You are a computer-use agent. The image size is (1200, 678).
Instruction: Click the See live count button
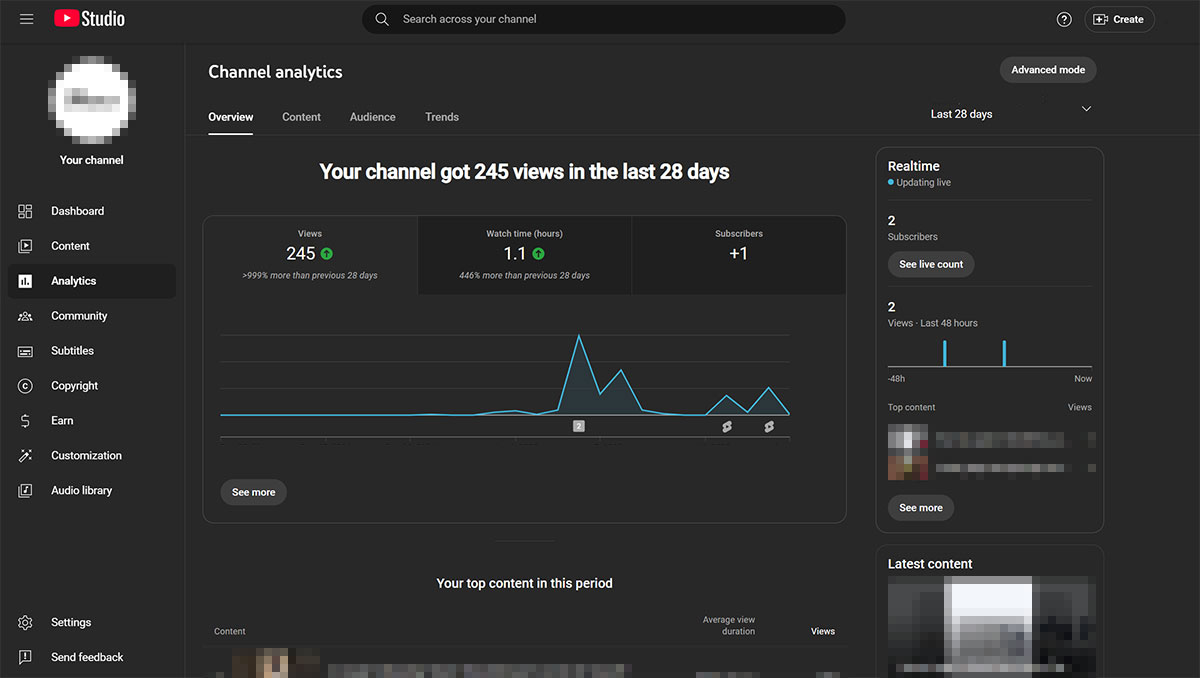coord(930,264)
